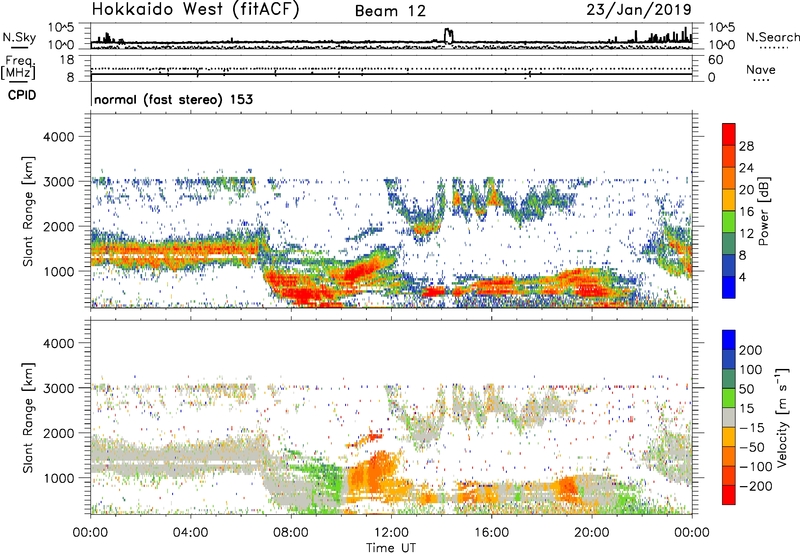Screen dimensions: 800x554
Task: Click the 'Power [dB]' colorbar title
Action: pyautogui.click(x=764, y=212)
